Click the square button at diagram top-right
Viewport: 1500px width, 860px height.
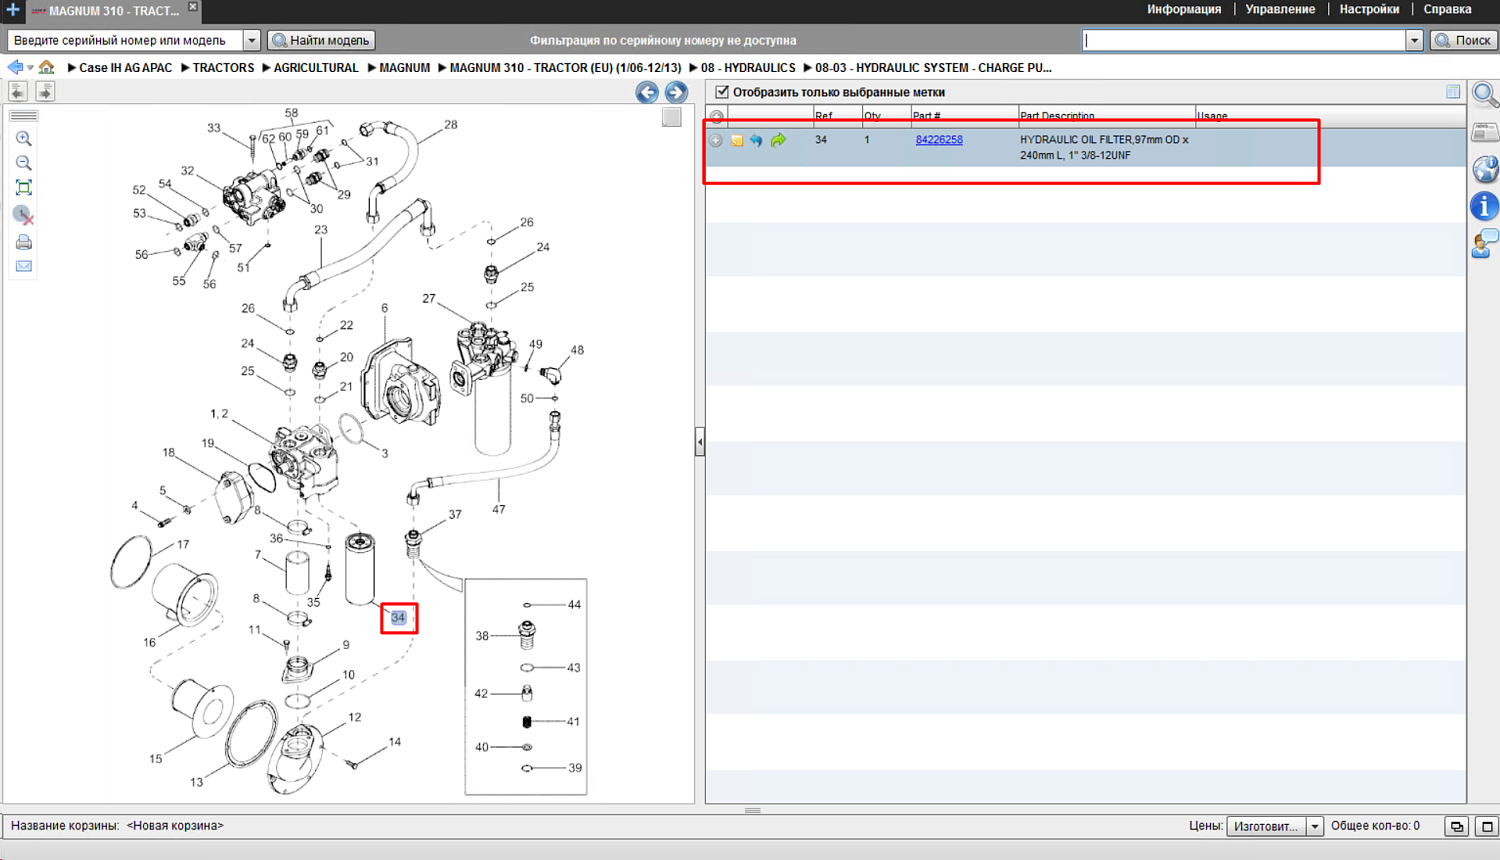click(x=671, y=117)
